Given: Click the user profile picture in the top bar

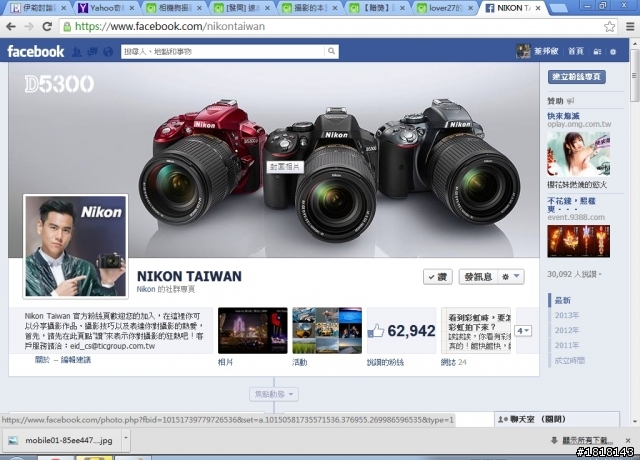Looking at the screenshot, I should coord(523,51).
